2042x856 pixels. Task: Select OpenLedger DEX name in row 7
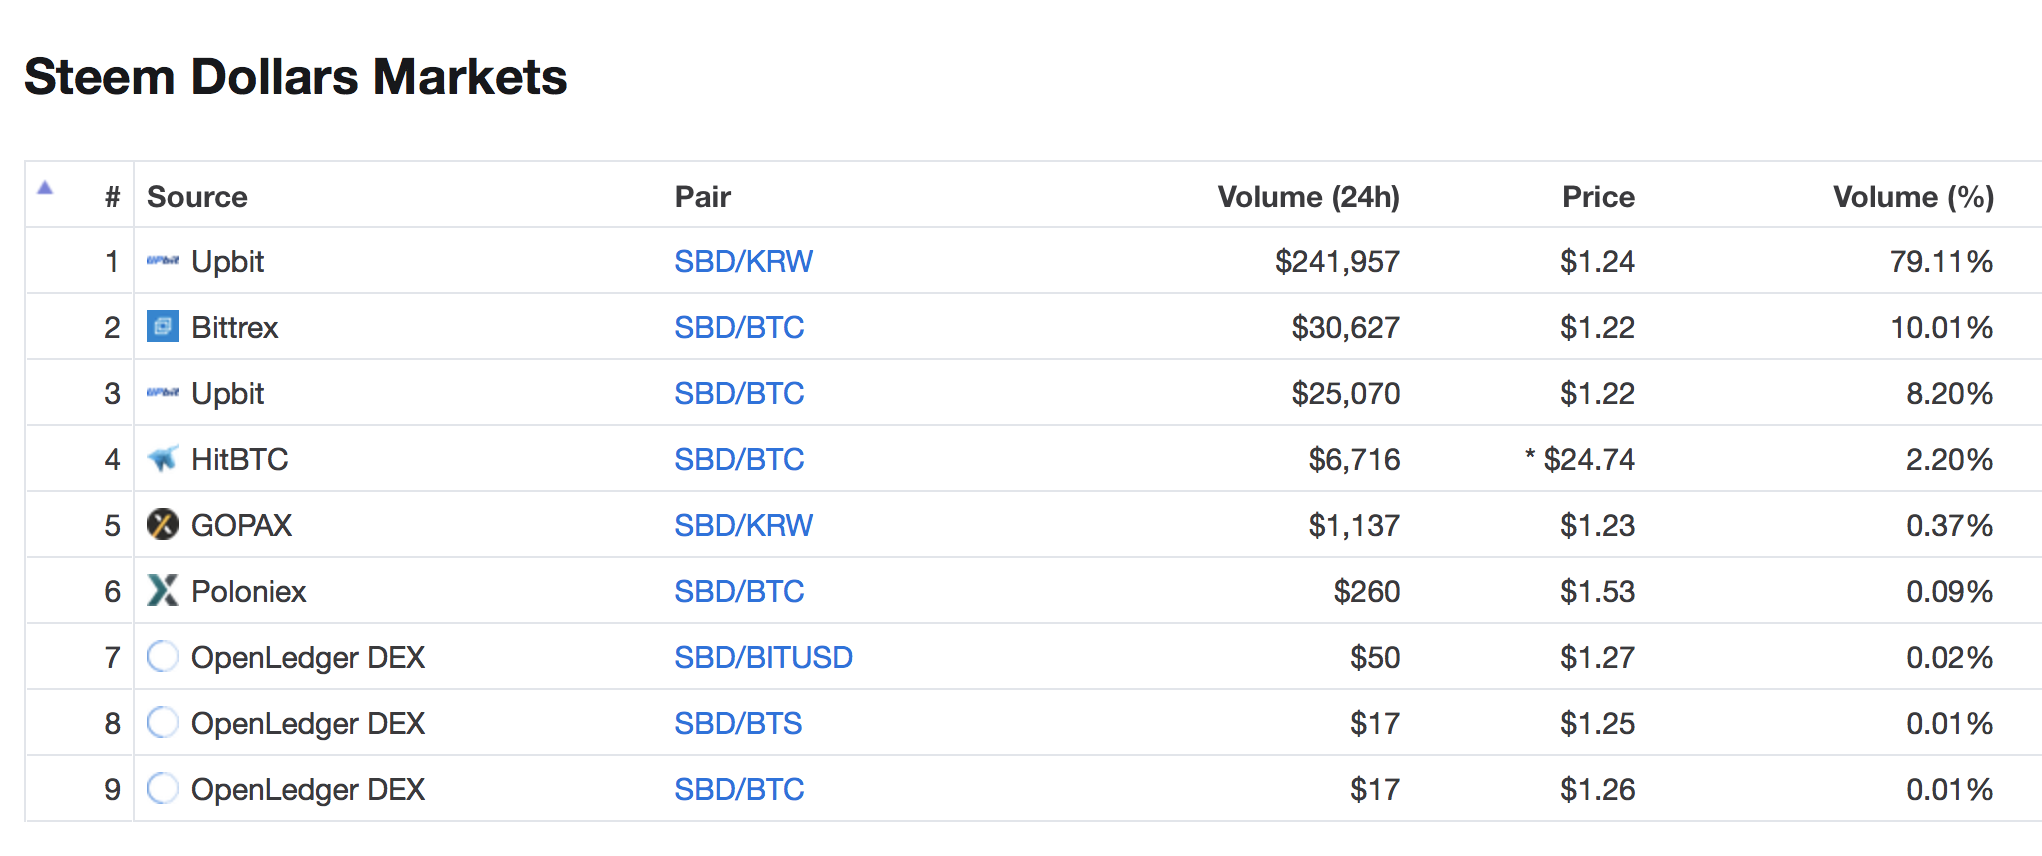tap(308, 657)
